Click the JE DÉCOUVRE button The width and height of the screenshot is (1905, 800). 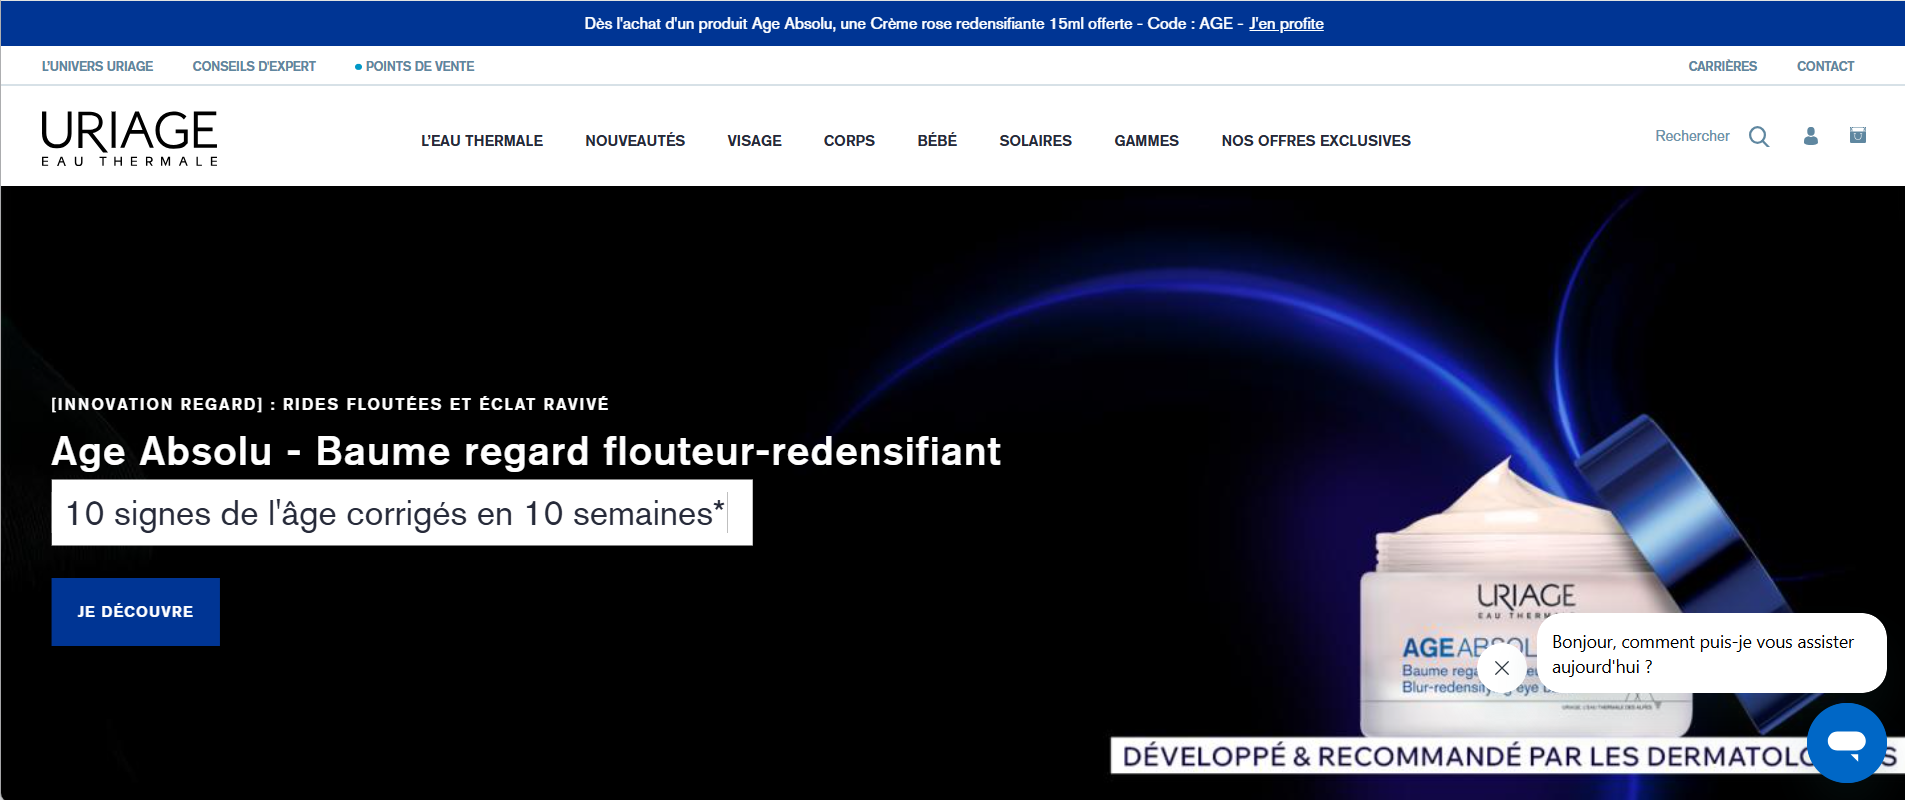[136, 612]
